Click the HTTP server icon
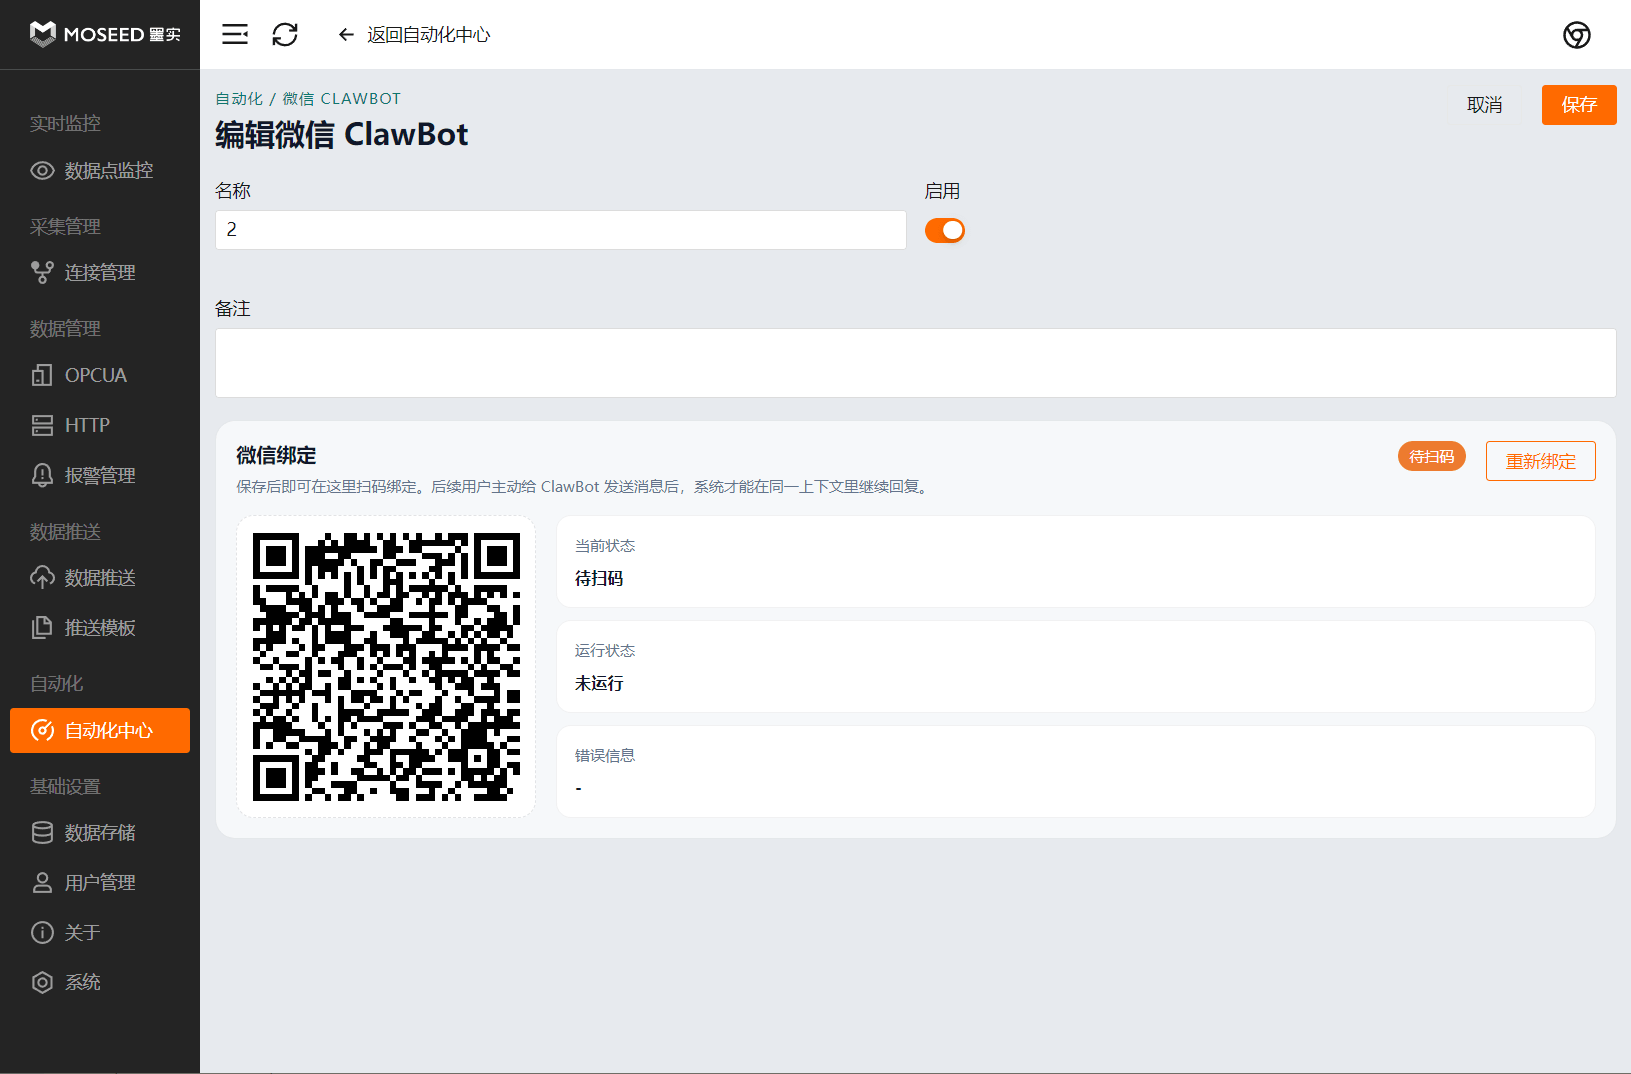This screenshot has width=1631, height=1074. coord(42,425)
